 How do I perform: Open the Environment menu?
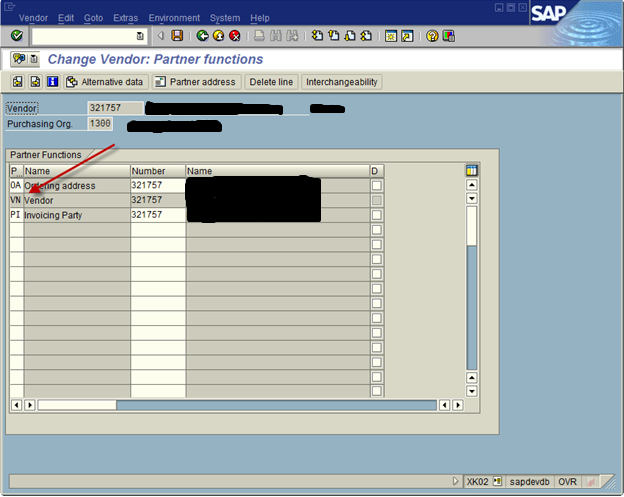pos(174,18)
